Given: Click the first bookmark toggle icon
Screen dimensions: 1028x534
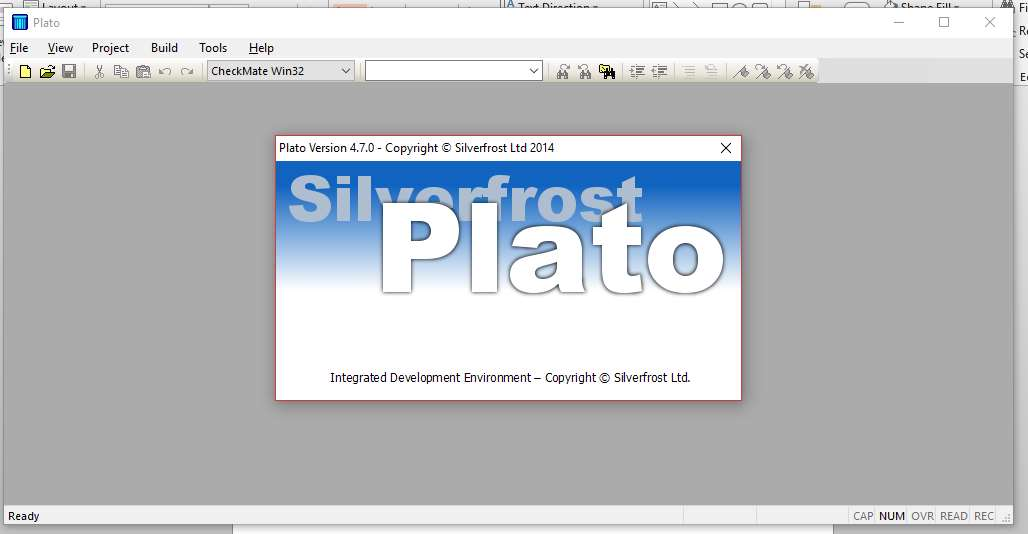Looking at the screenshot, I should click(x=741, y=71).
